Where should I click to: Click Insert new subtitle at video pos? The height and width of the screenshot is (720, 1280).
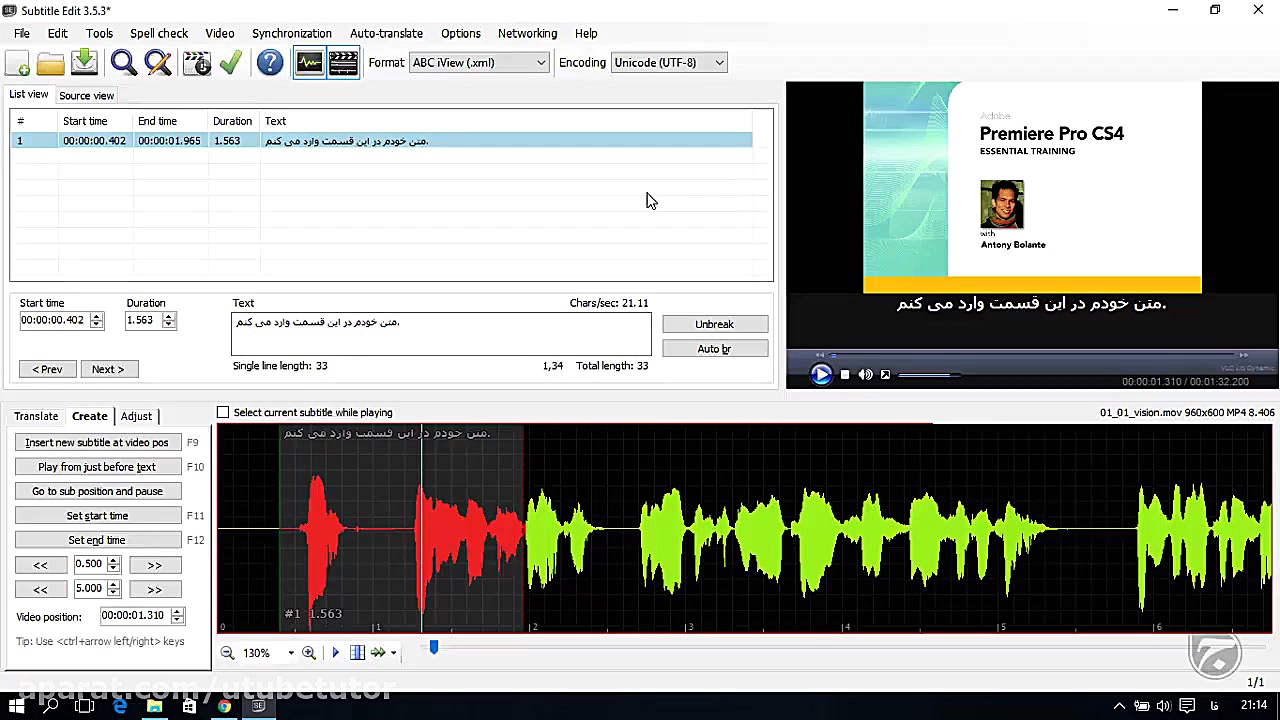[97, 442]
